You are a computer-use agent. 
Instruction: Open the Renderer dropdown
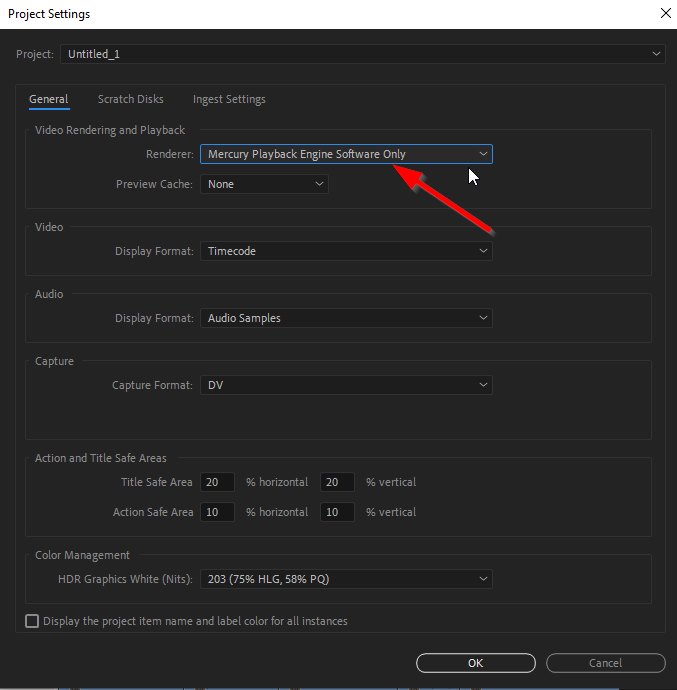[x=346, y=154]
